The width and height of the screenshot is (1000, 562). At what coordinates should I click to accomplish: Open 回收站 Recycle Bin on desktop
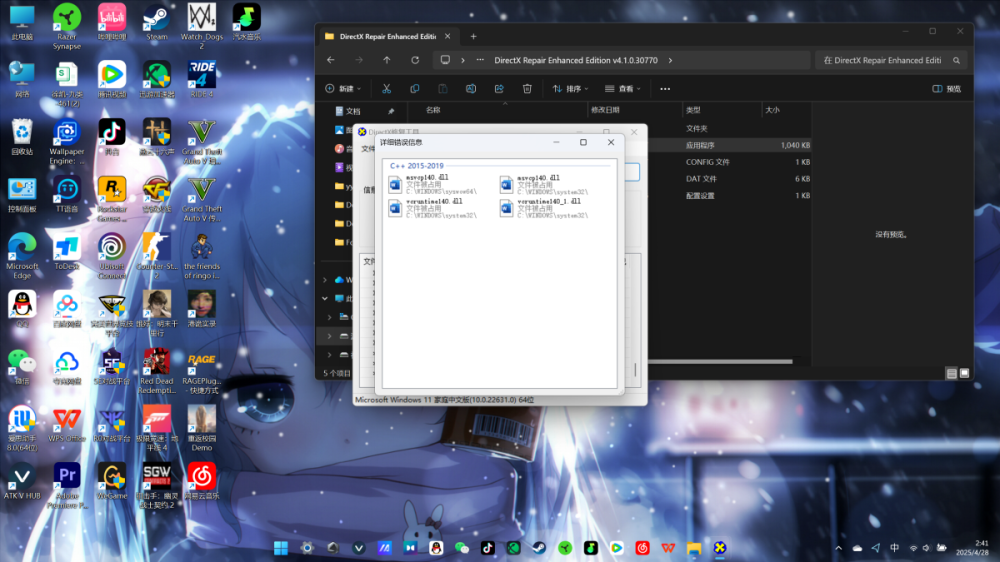[22, 137]
